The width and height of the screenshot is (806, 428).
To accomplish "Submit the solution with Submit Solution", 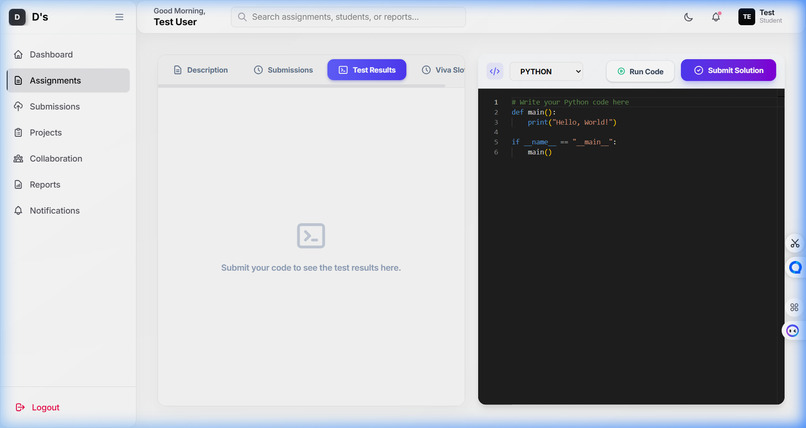I will (x=728, y=70).
